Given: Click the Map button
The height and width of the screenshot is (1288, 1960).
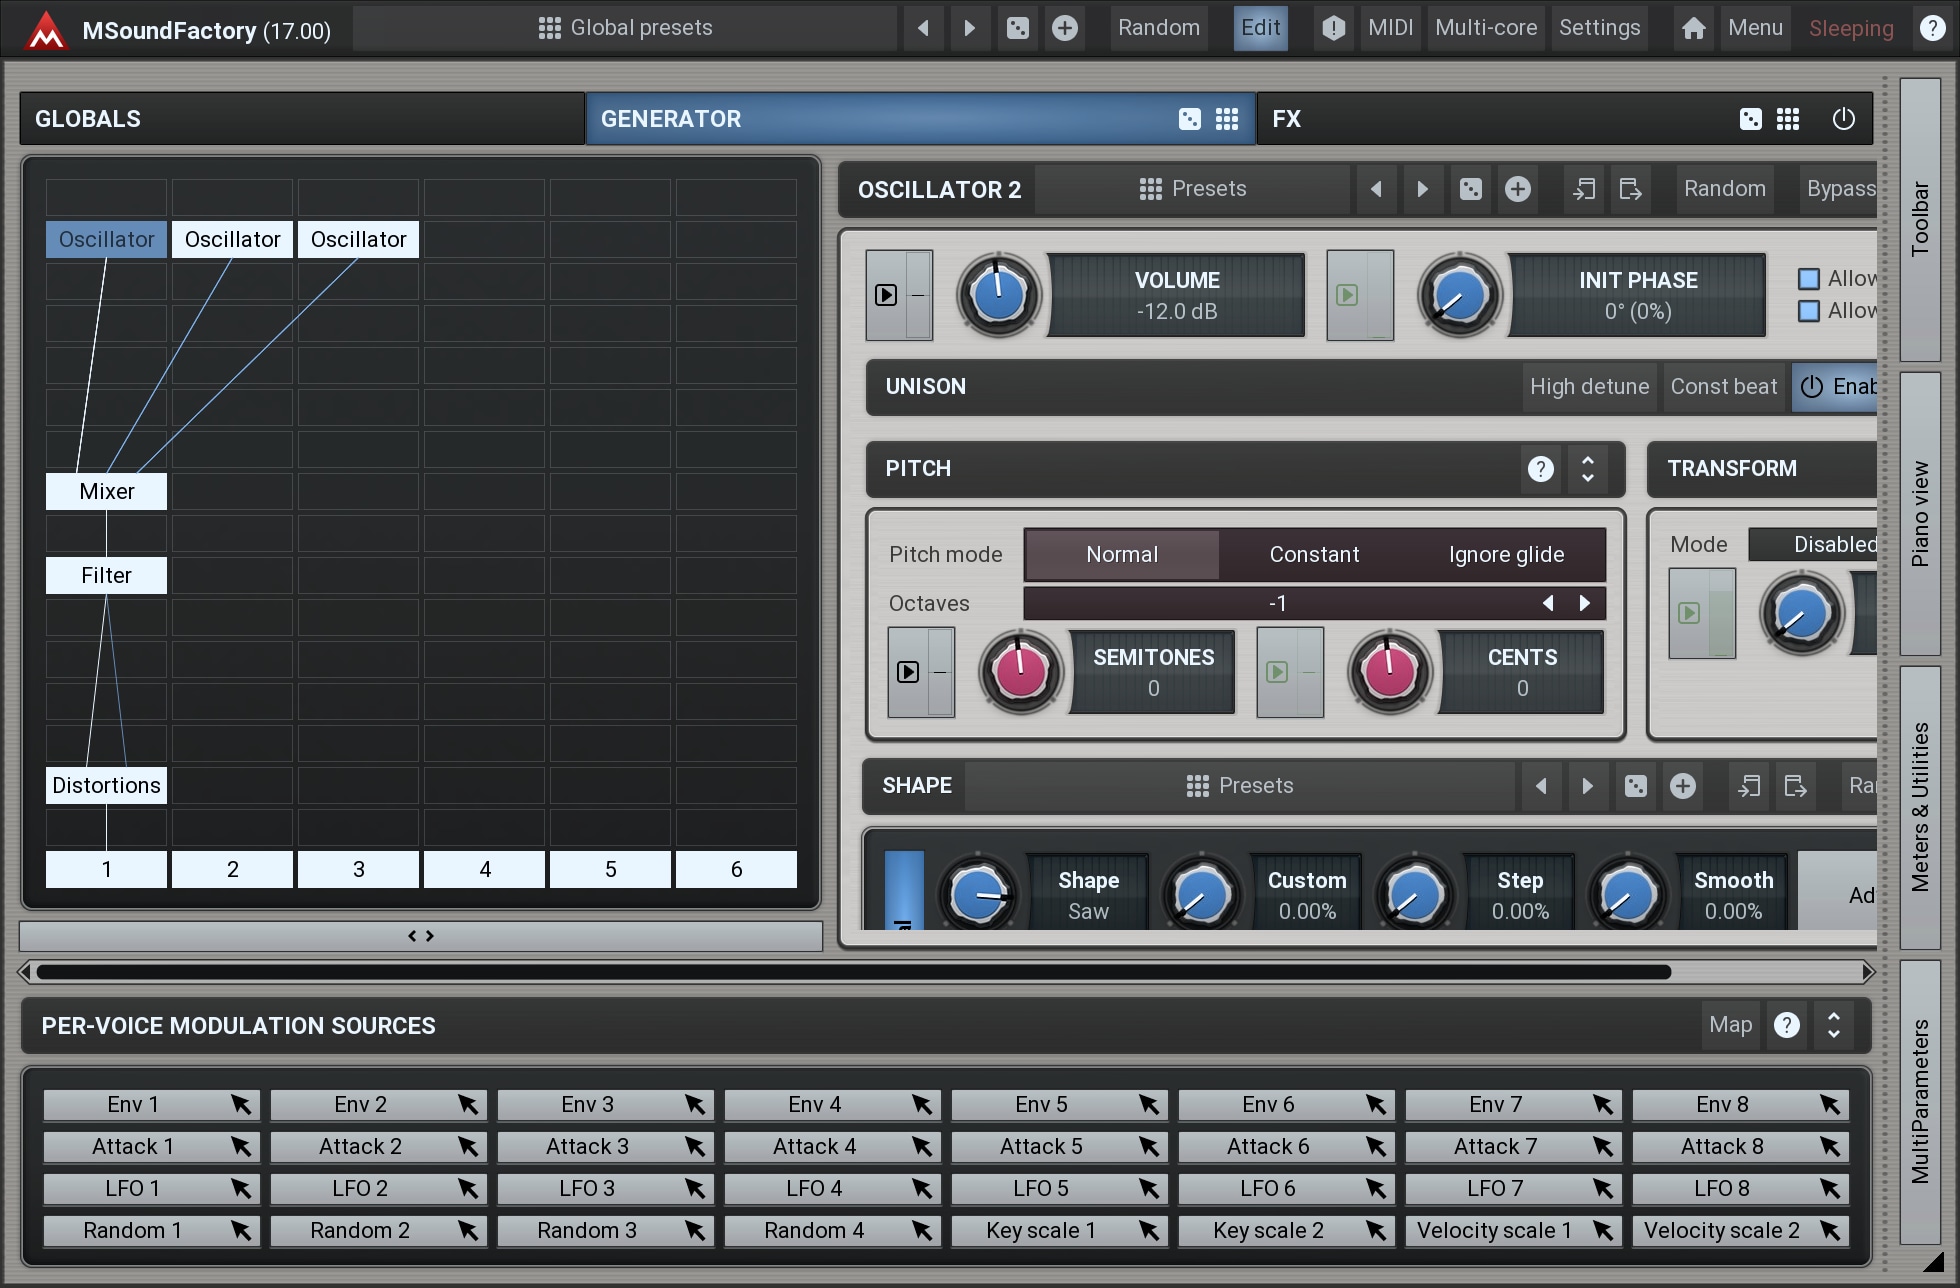Looking at the screenshot, I should pyautogui.click(x=1730, y=1025).
